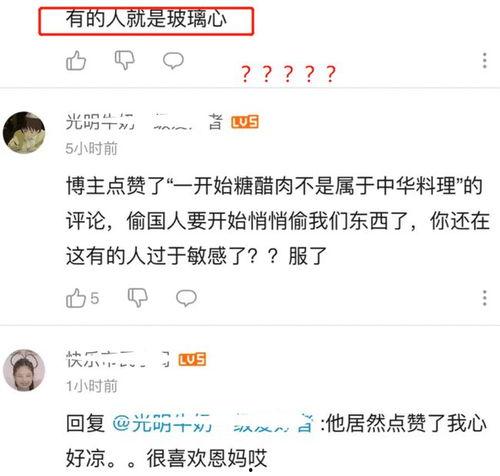Viewport: 500px width, 476px height.
Task: Dislike the 玻璃心 comment with thumbs-down
Action: [124, 60]
